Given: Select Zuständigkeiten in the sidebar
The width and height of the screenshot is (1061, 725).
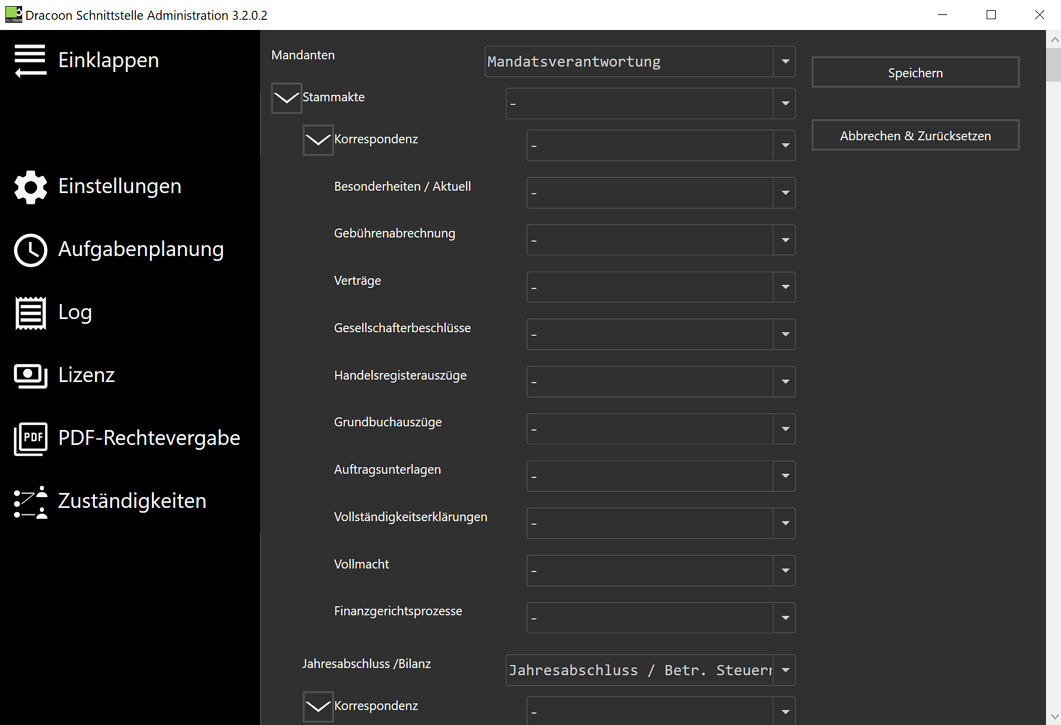Looking at the screenshot, I should pos(132,501).
